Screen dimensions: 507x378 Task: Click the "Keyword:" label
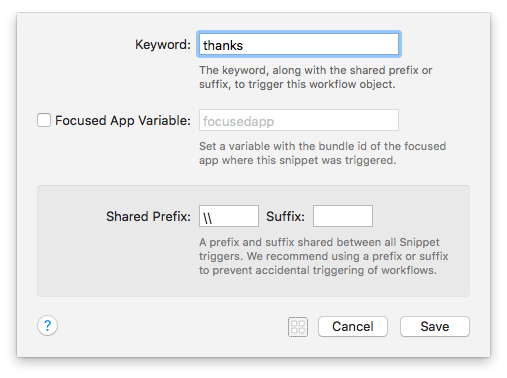[163, 44]
